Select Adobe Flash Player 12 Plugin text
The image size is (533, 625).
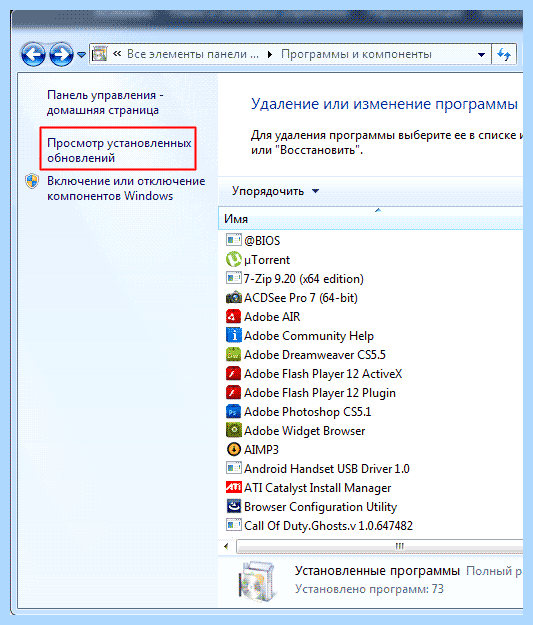pos(320,393)
